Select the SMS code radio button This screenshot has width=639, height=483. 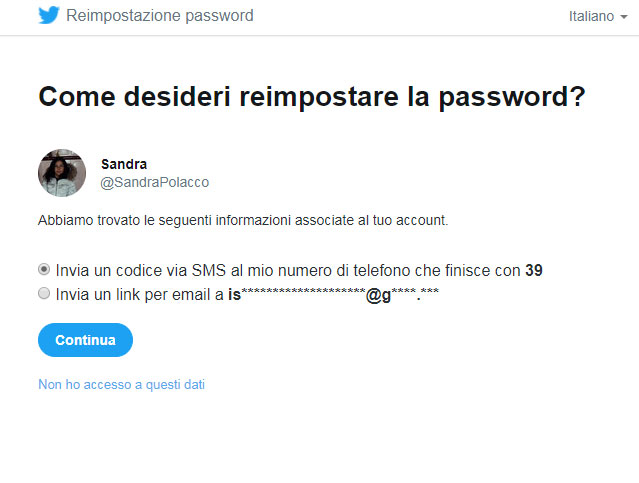(x=44, y=269)
